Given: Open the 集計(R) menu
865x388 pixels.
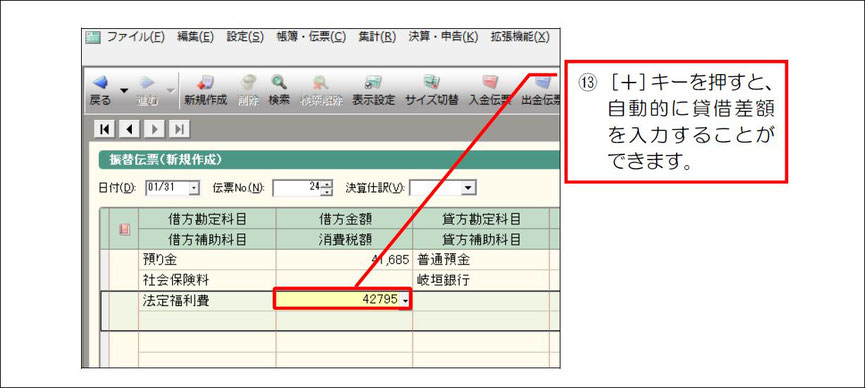Looking at the screenshot, I should pos(377,37).
